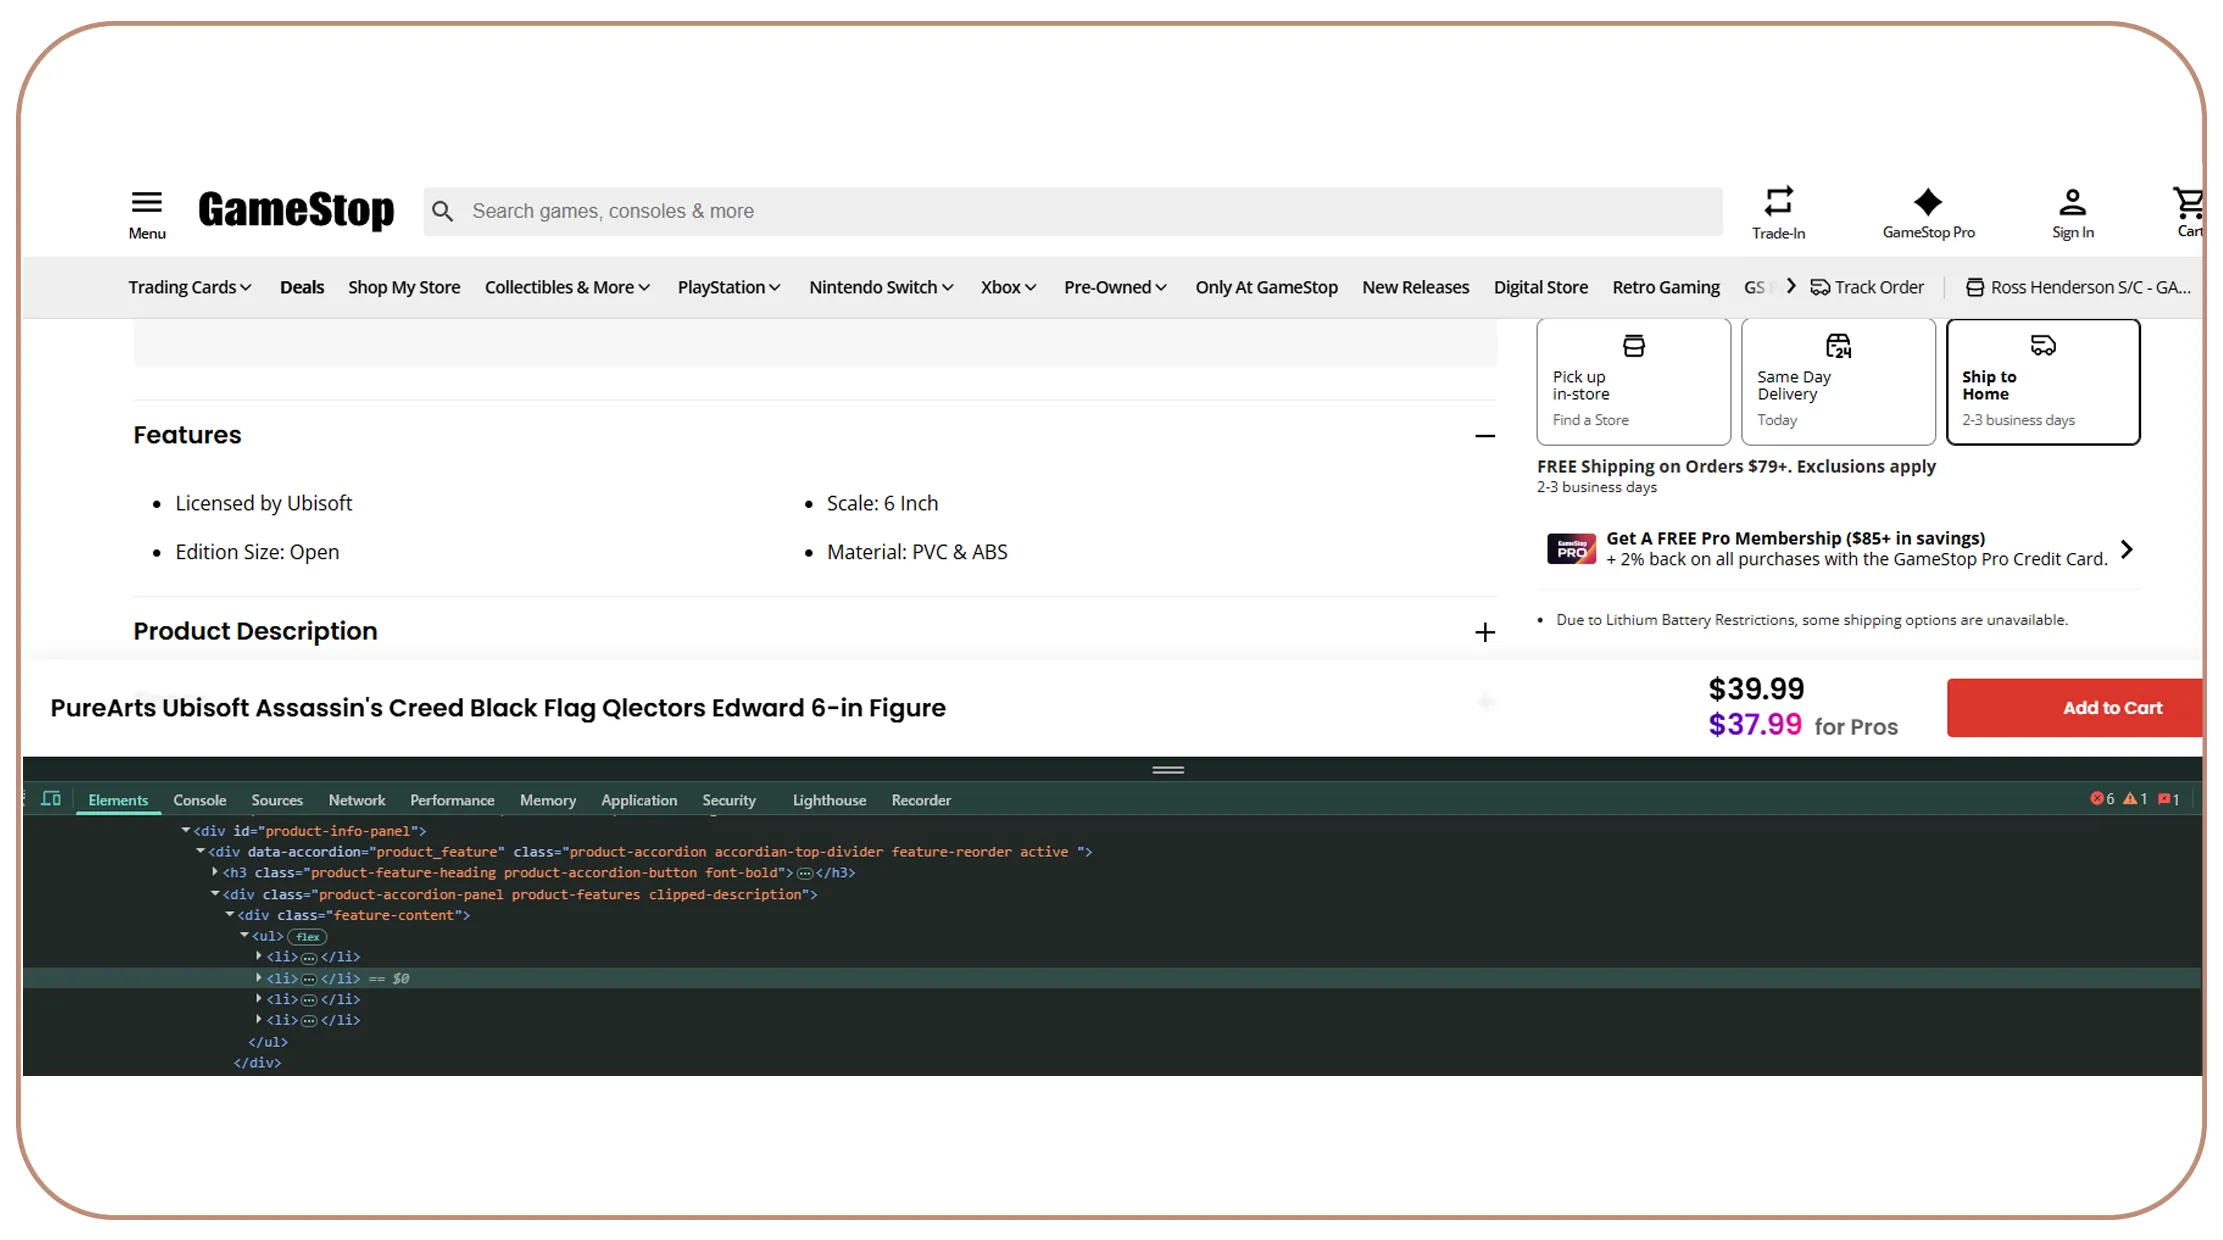Select Ship to Home option
This screenshot has height=1240, width=2223.
pos(2043,381)
